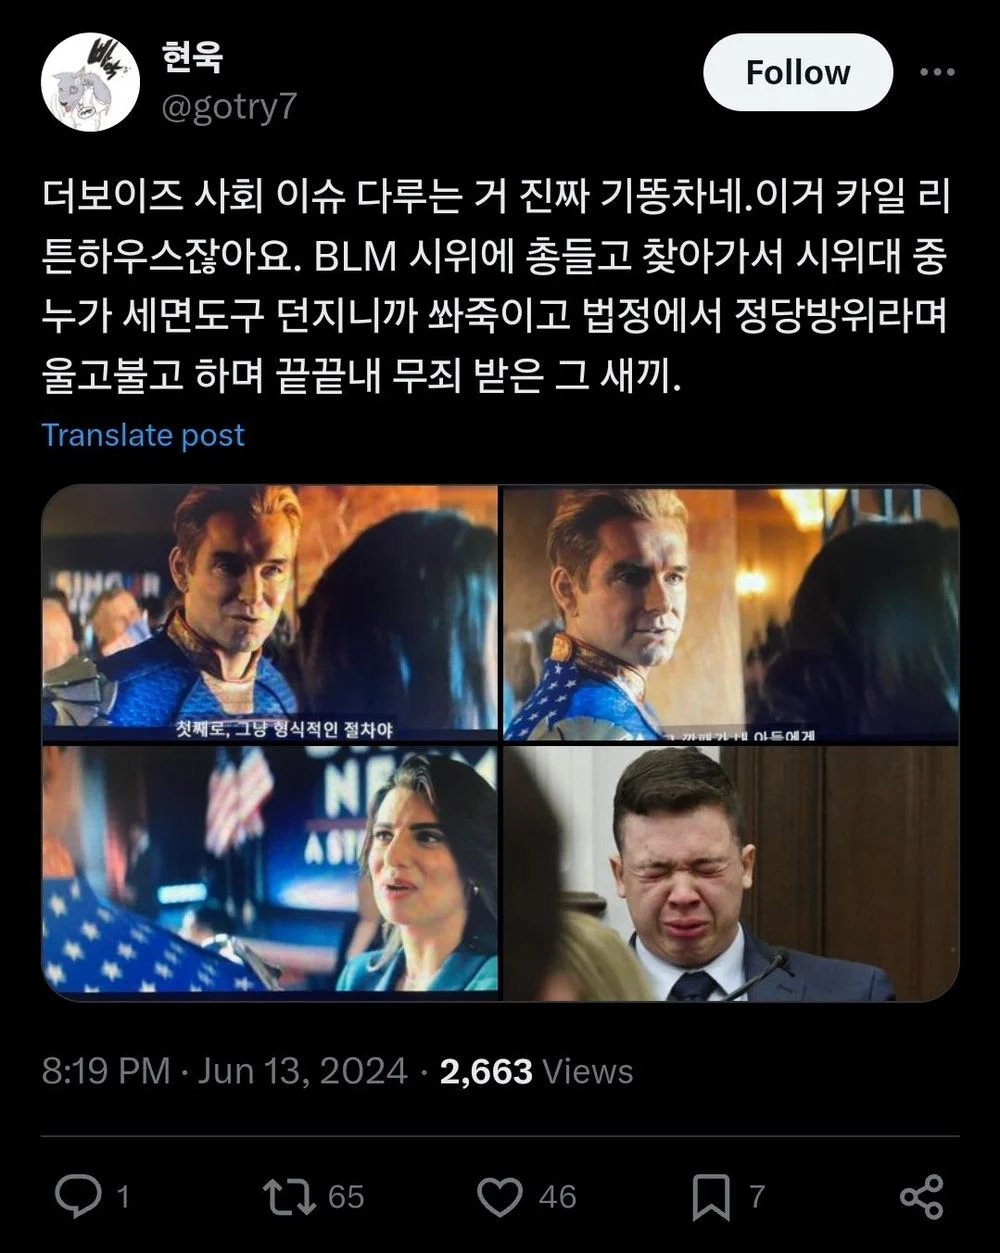Screen dimensions: 1000x1253
Task: Open the bottom-left image of woman in teal
Action: click(270, 873)
